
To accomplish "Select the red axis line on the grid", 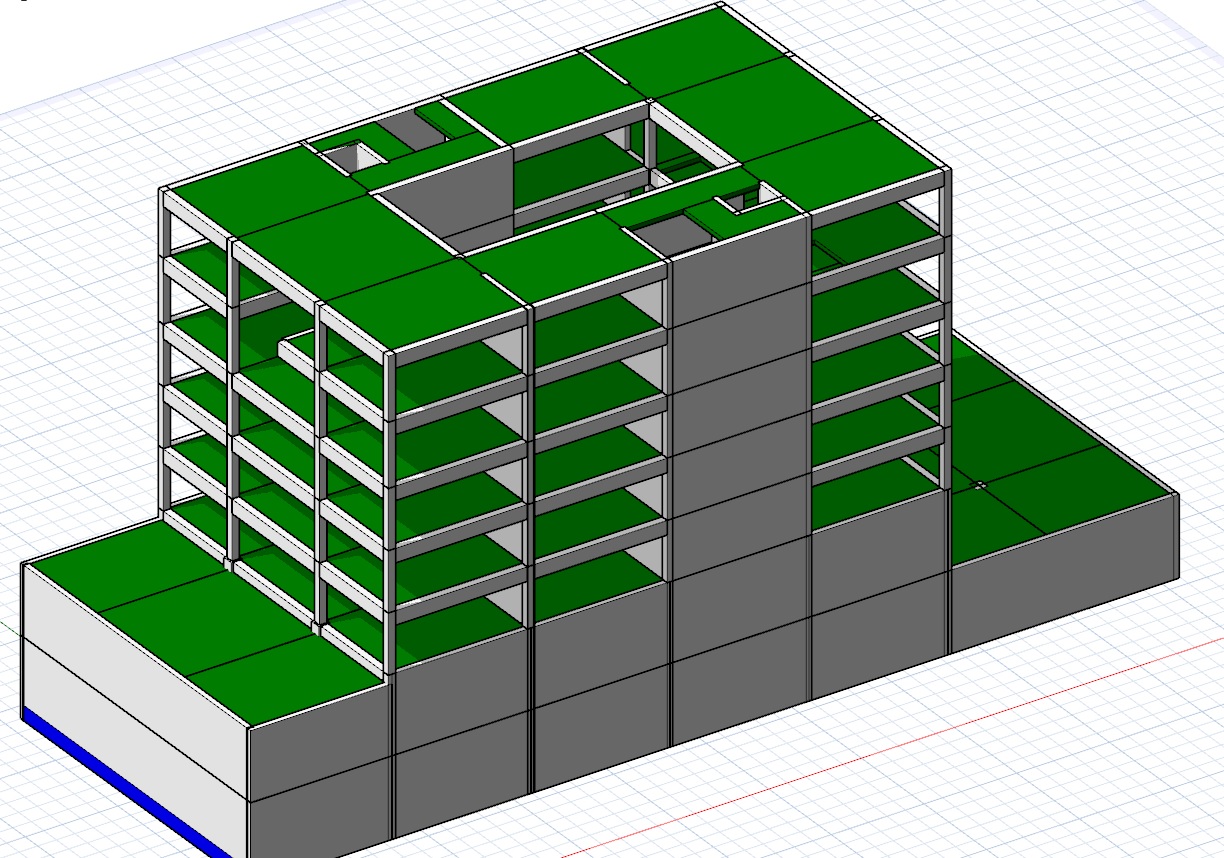I will [900, 742].
